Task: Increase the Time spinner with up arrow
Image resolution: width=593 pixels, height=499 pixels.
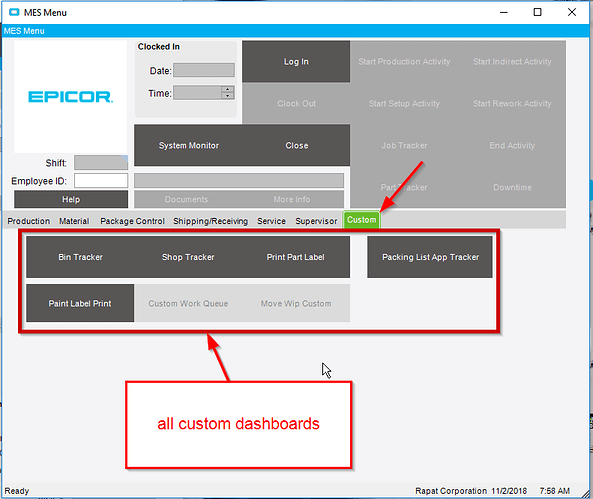Action: [227, 89]
